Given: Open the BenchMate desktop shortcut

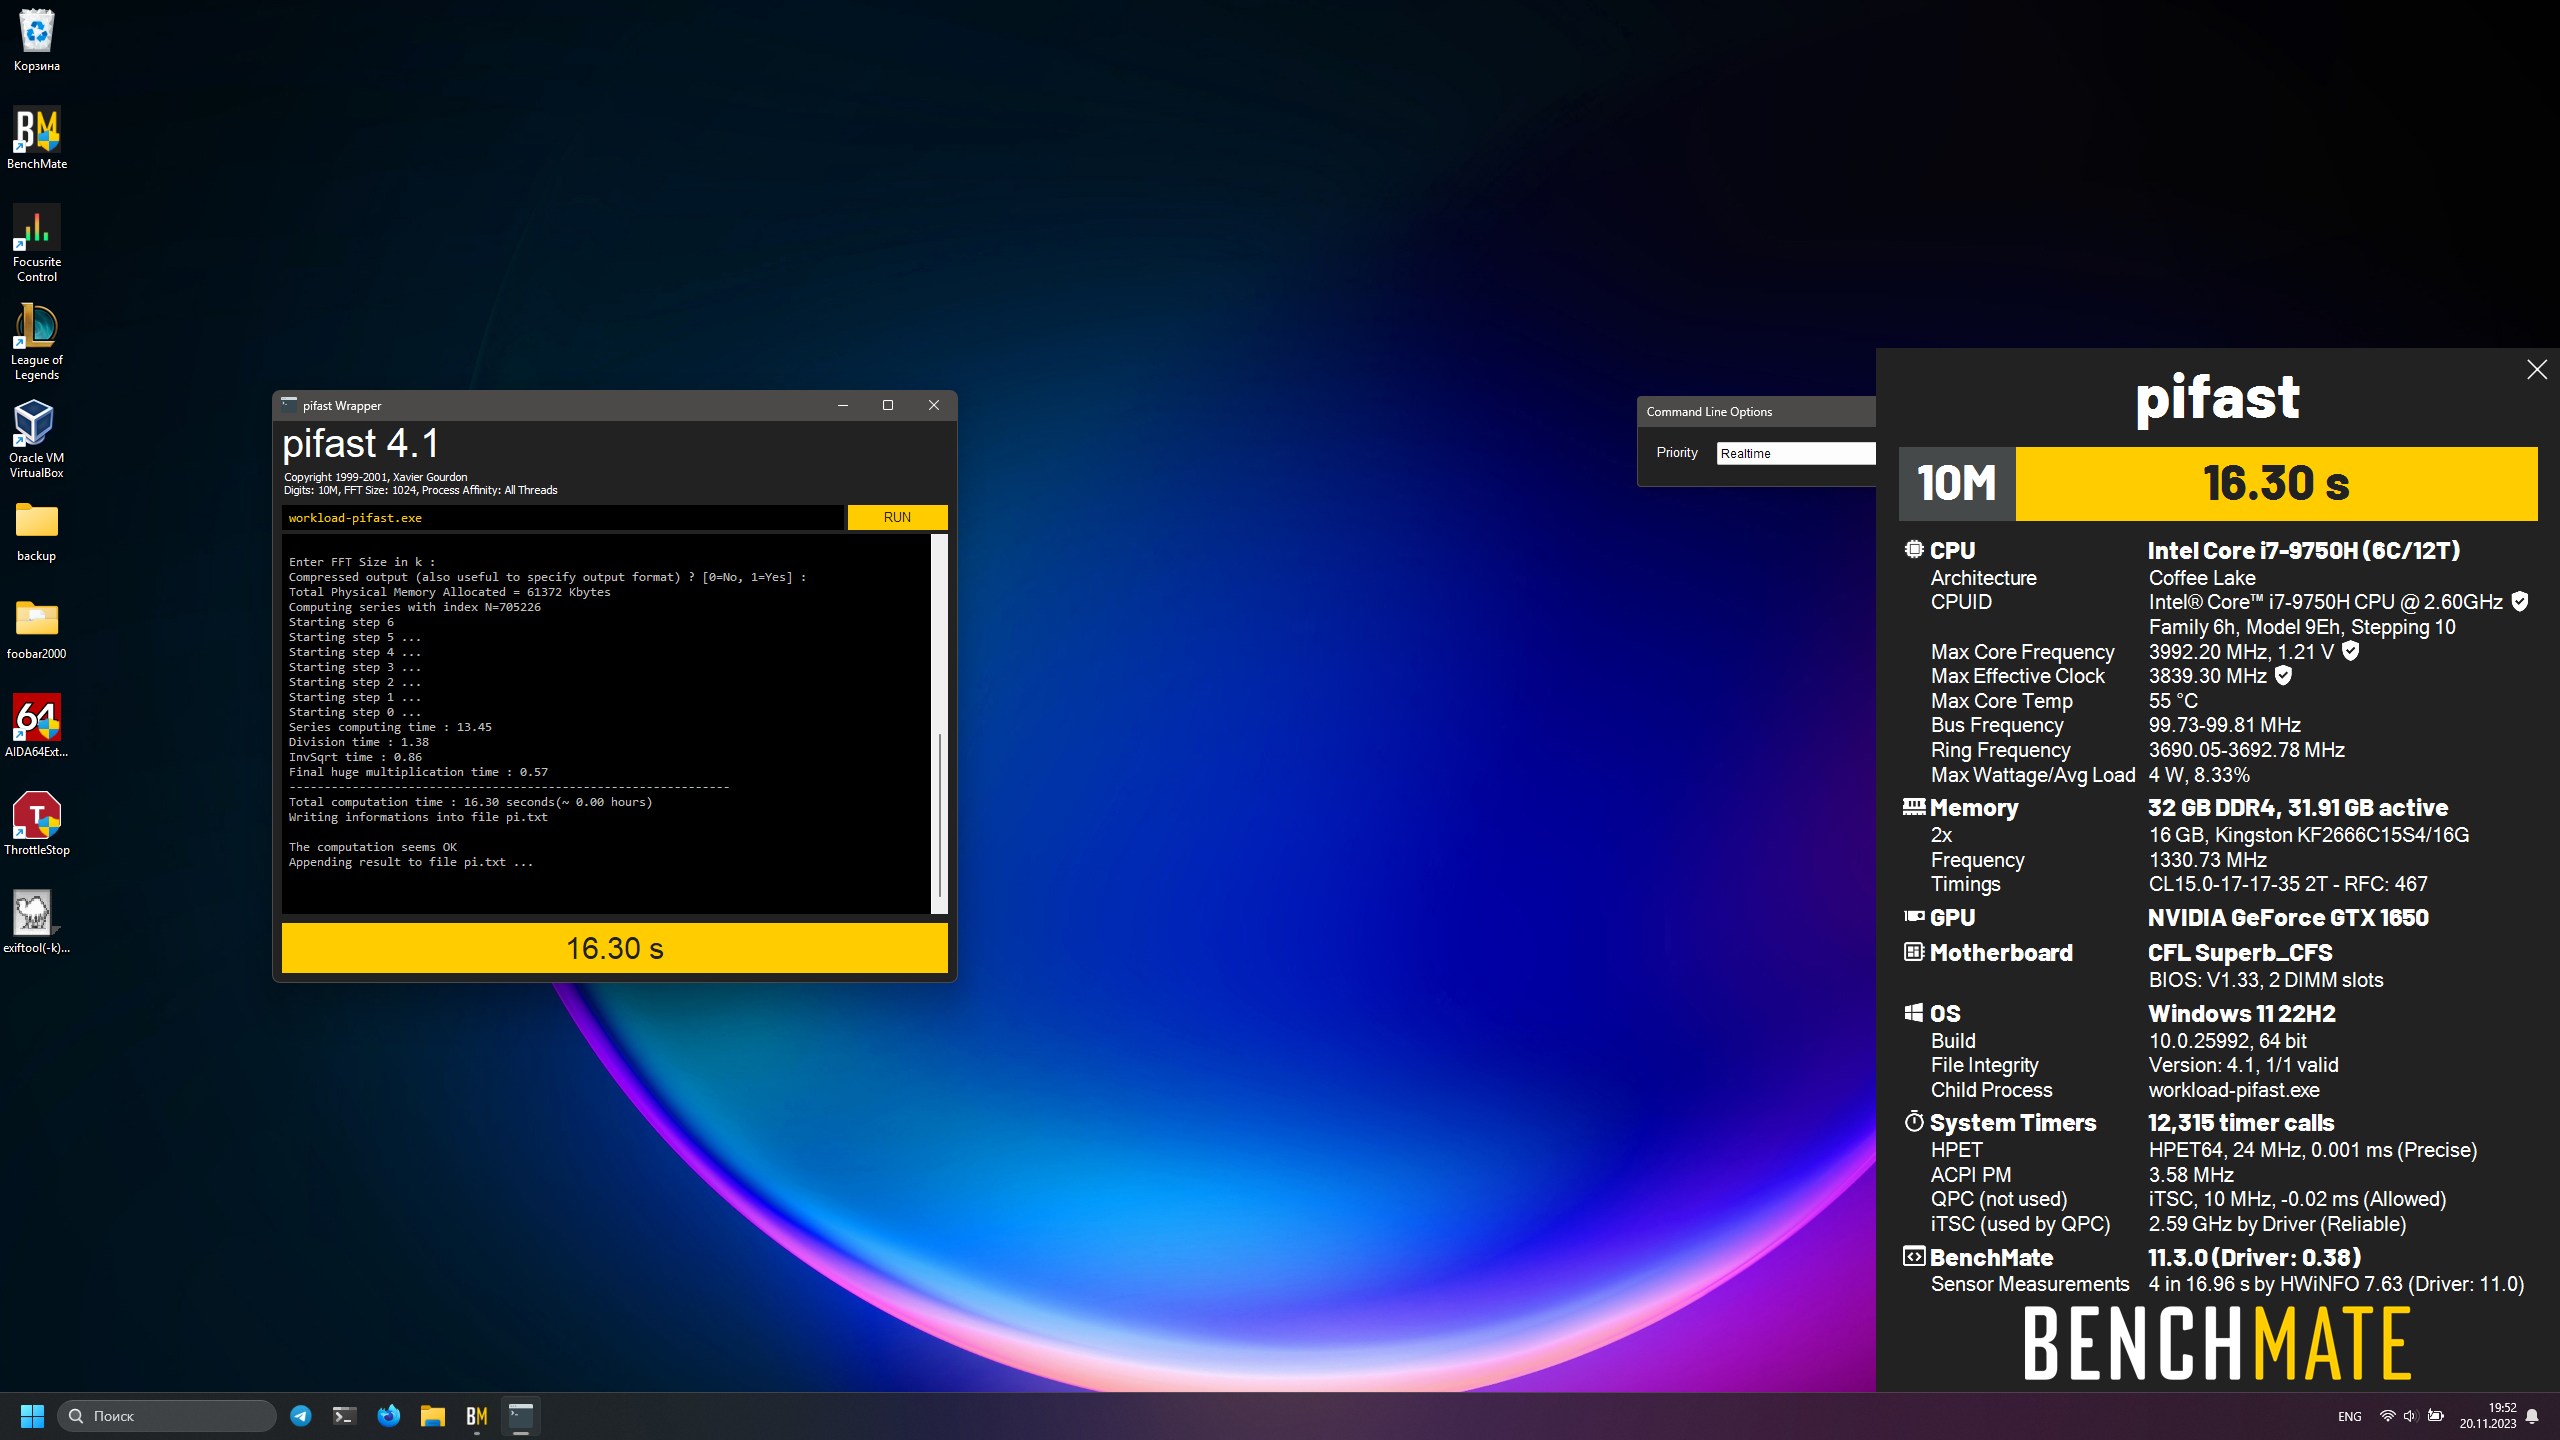Looking at the screenshot, I should tap(36, 139).
